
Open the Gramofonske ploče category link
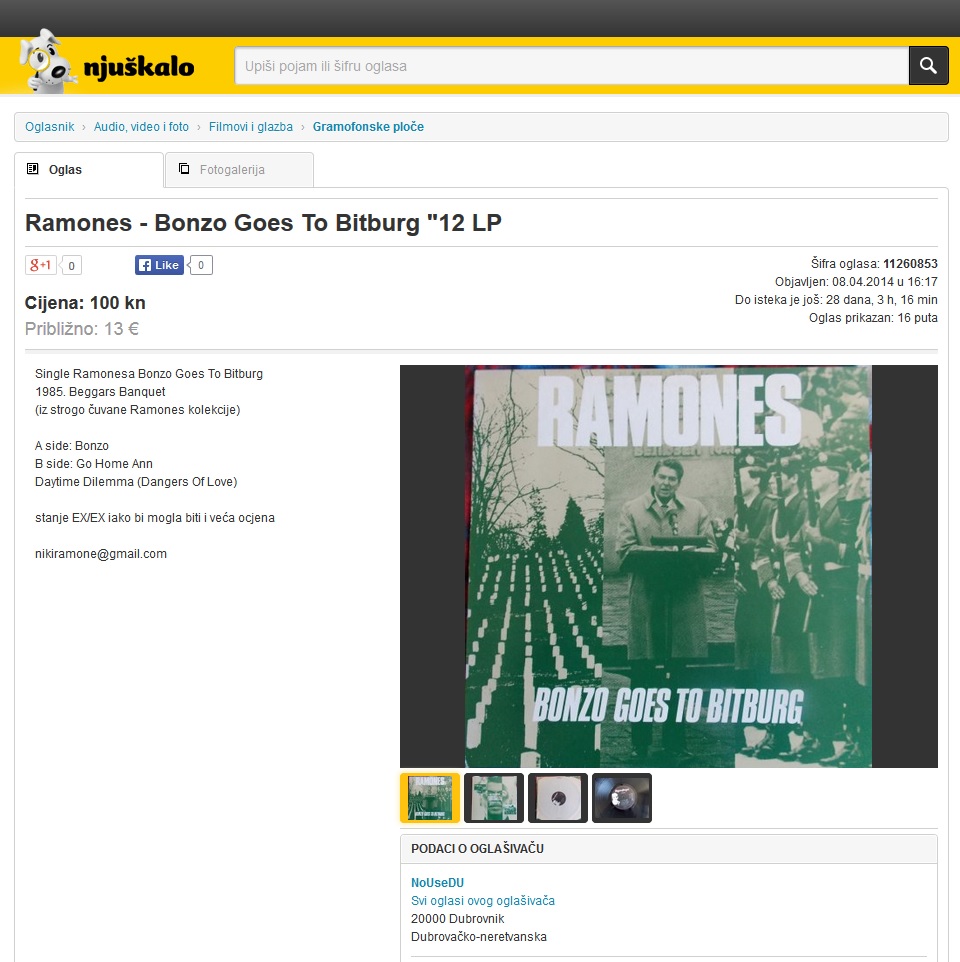click(x=368, y=127)
